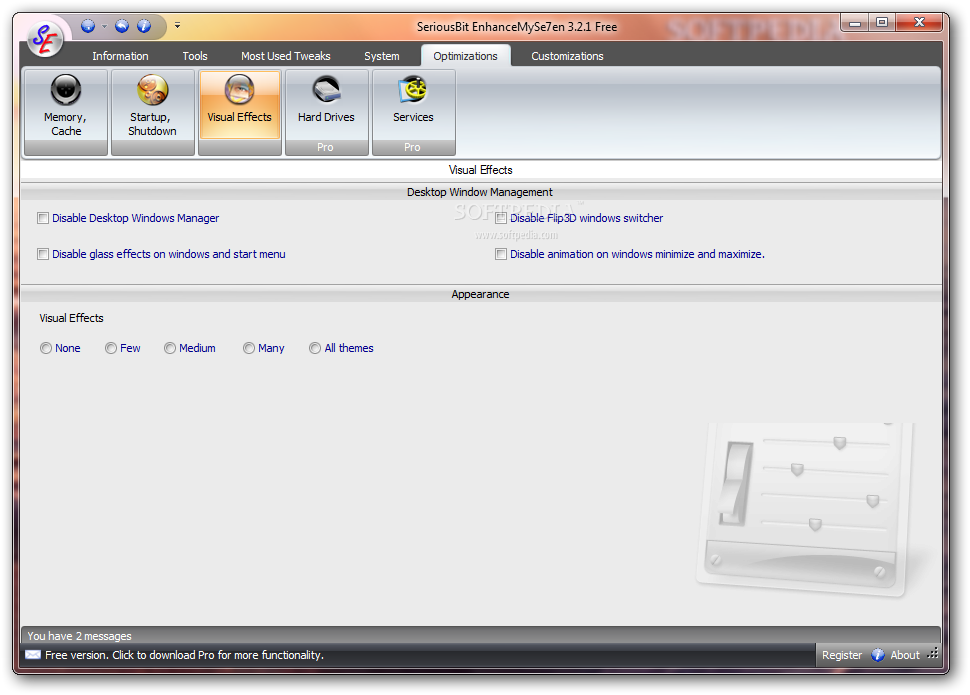The image size is (970, 695).
Task: Select the Visual Effects ribbon button
Action: (x=239, y=112)
